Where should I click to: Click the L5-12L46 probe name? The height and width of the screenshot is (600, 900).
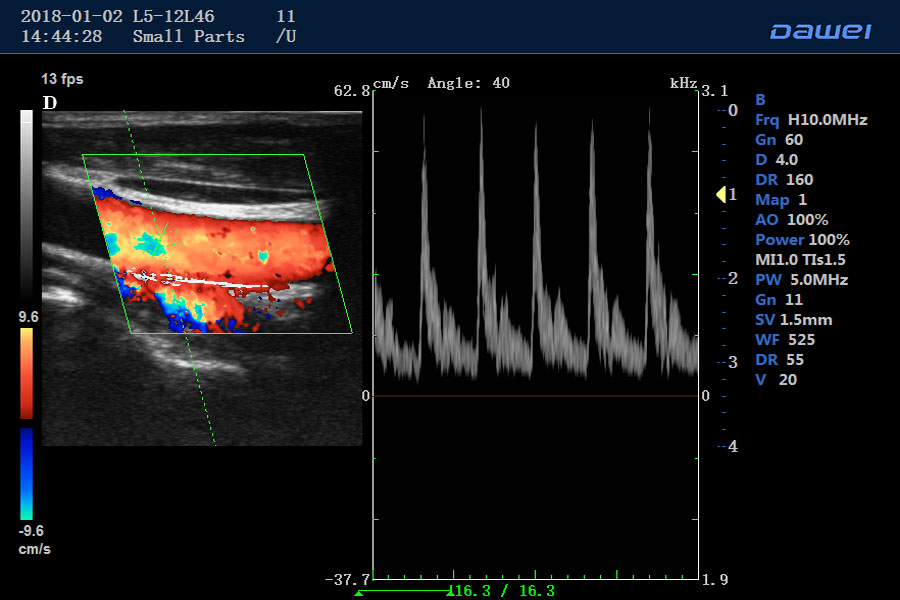point(173,17)
